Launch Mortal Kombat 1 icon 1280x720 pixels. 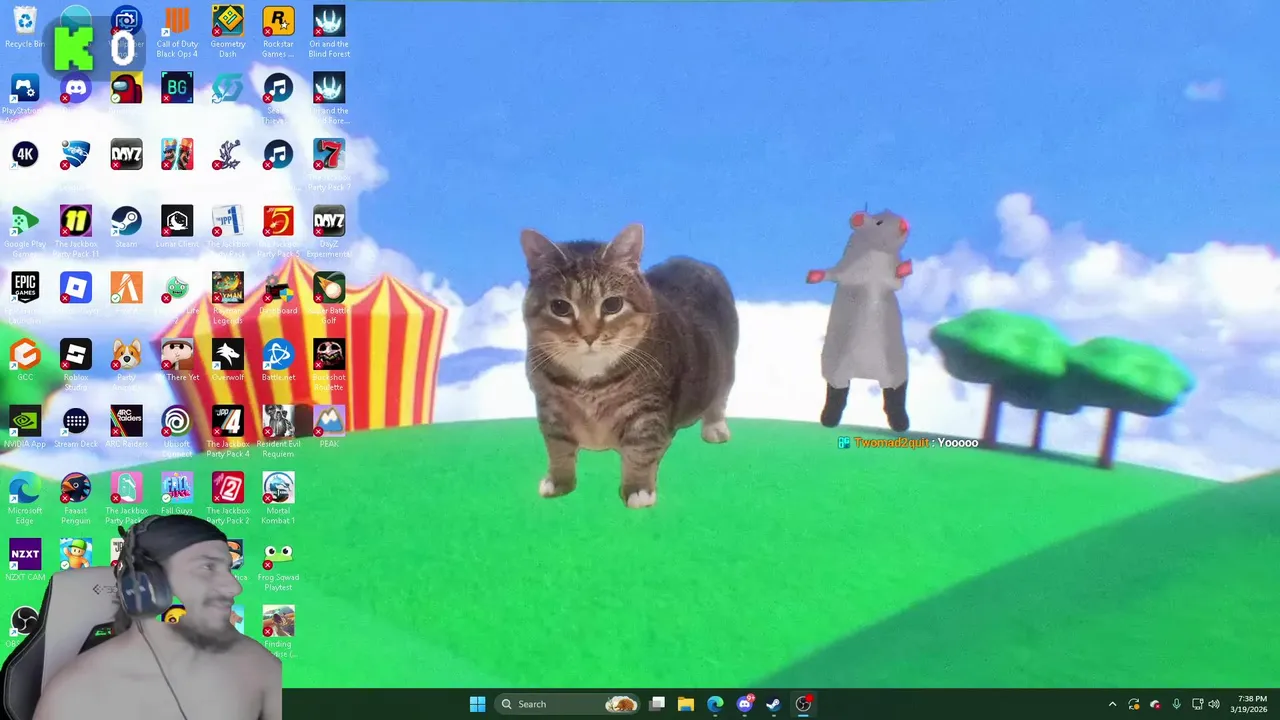278,498
